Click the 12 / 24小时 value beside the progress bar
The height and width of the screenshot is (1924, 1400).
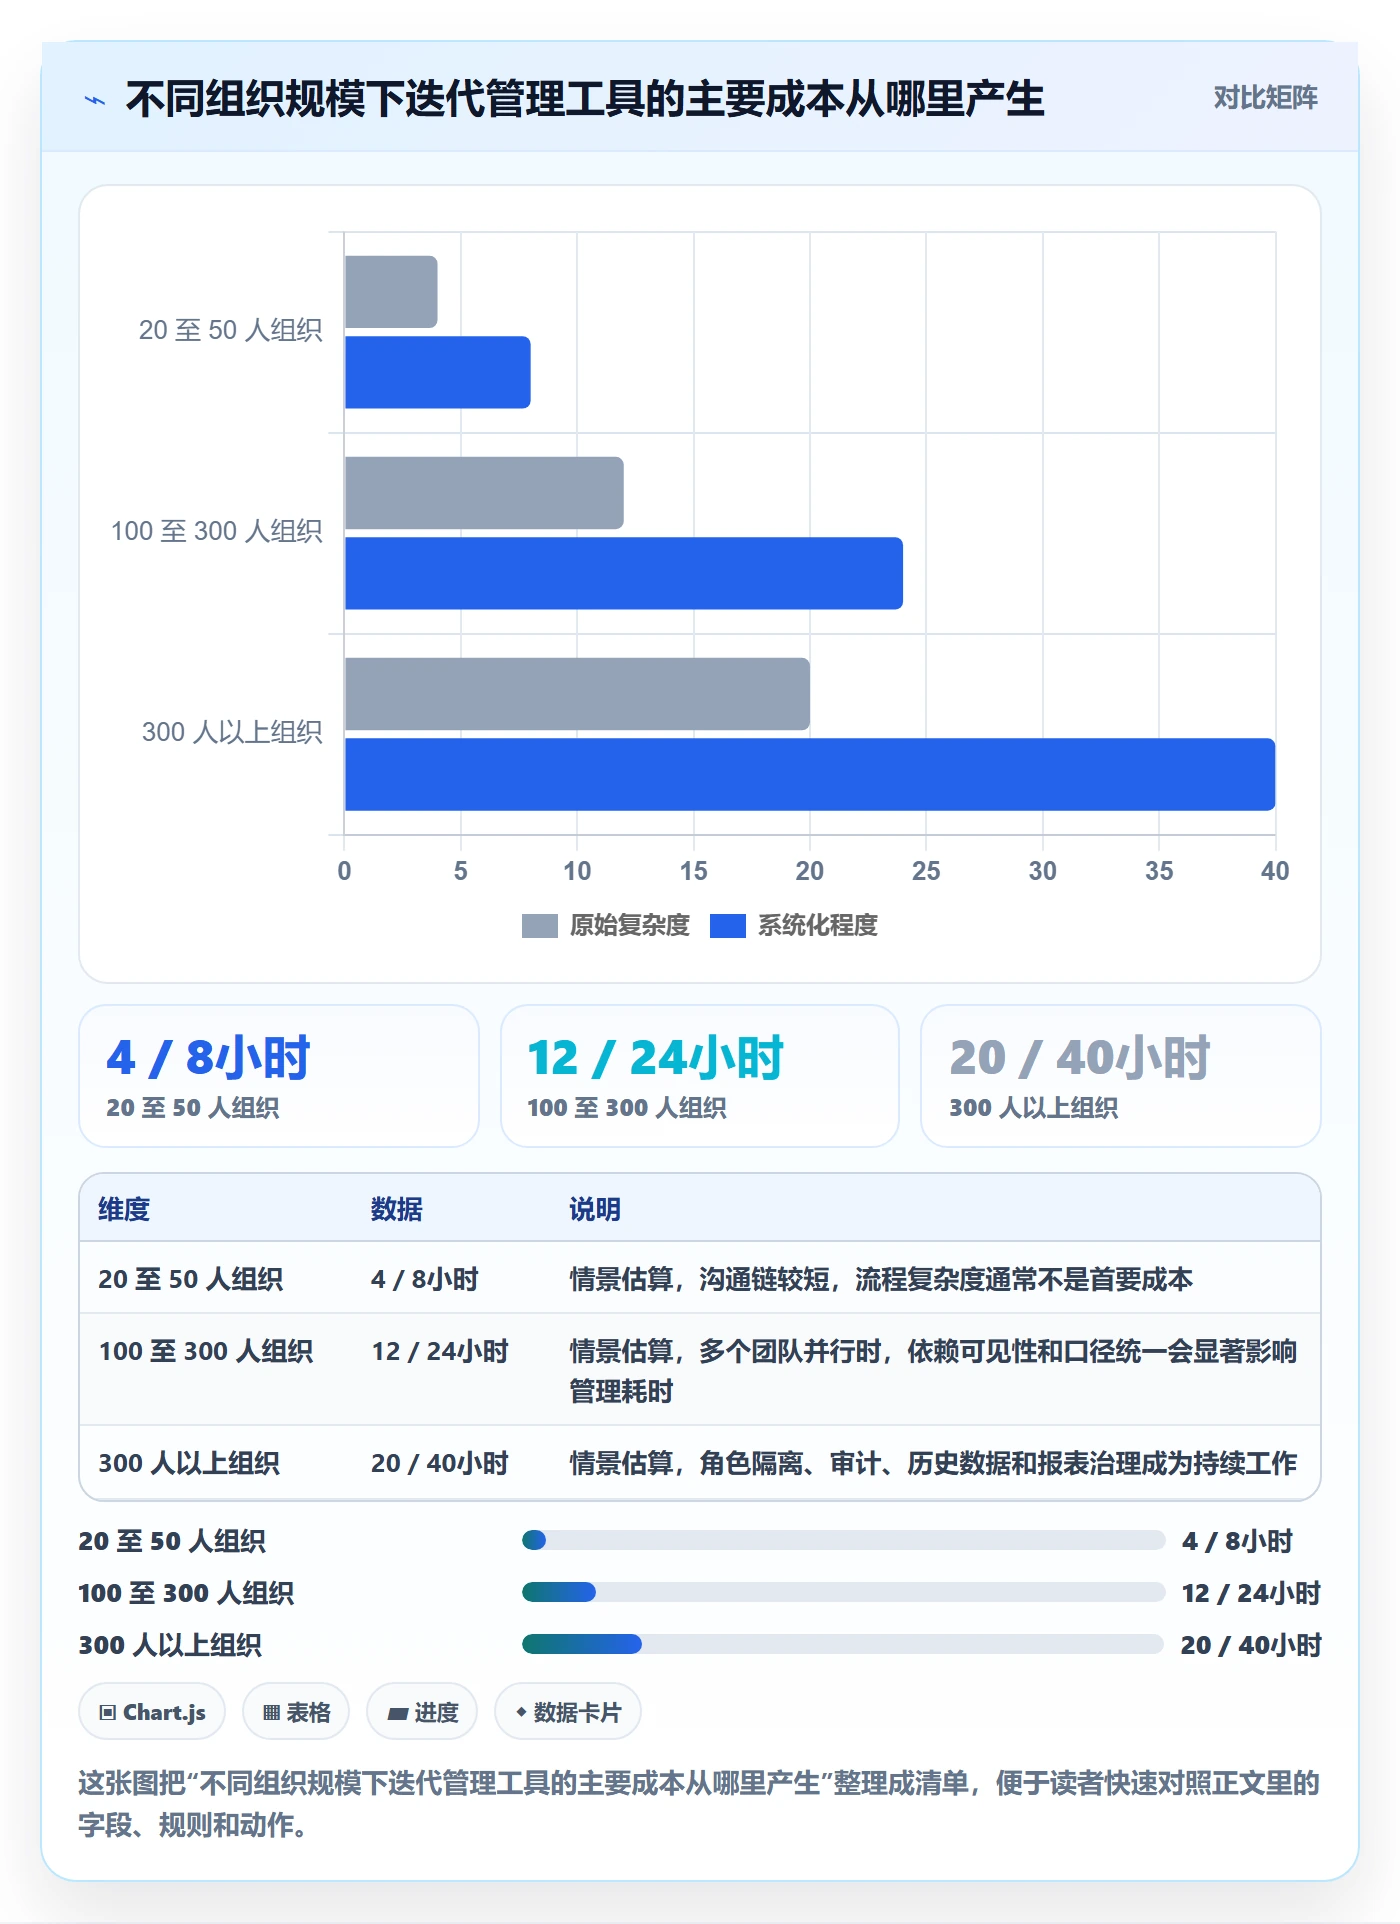[x=1251, y=1593]
